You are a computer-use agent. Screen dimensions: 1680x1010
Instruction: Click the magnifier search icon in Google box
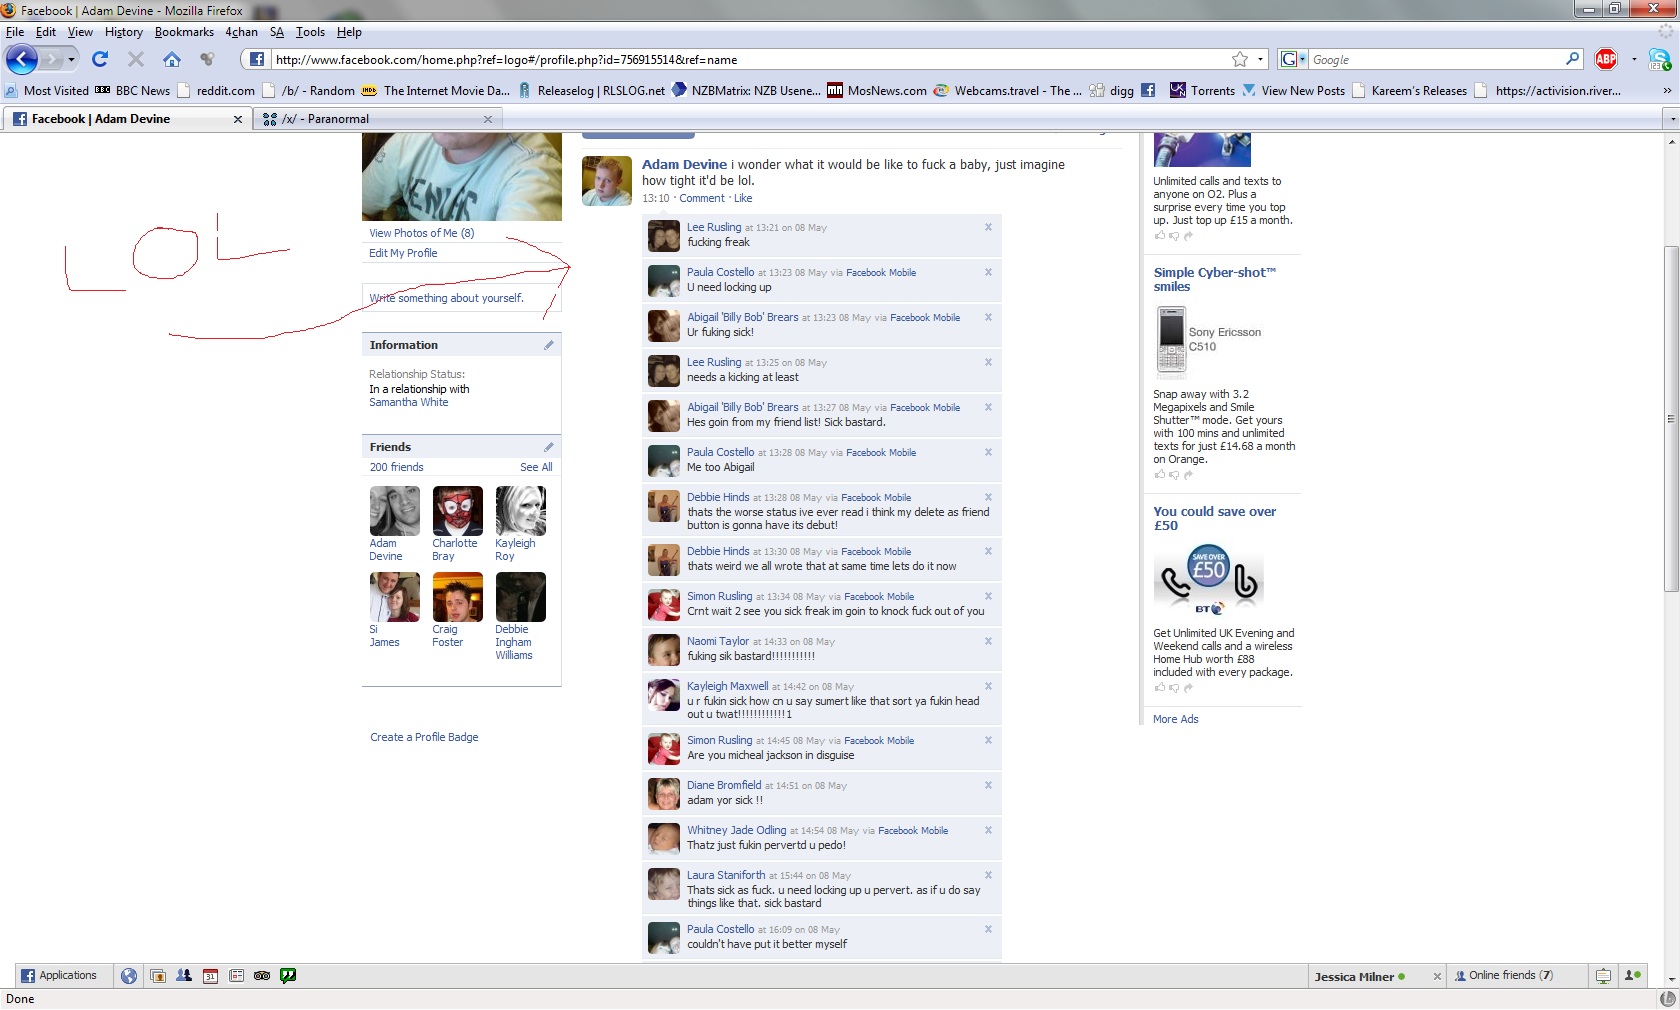coord(1572,59)
